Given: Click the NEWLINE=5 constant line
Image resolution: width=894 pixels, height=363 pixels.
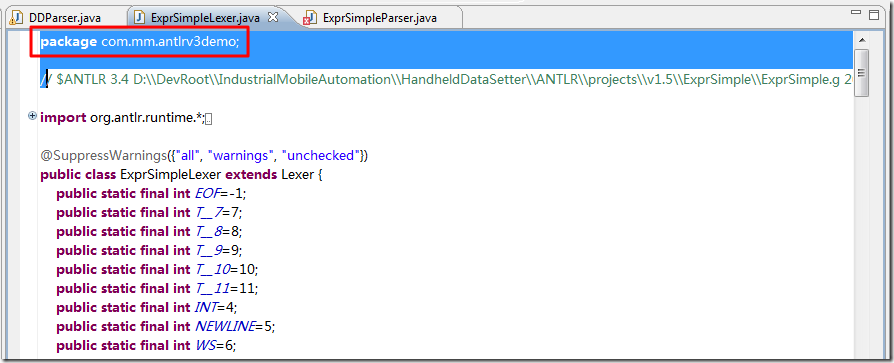Looking at the screenshot, I should coord(166,326).
